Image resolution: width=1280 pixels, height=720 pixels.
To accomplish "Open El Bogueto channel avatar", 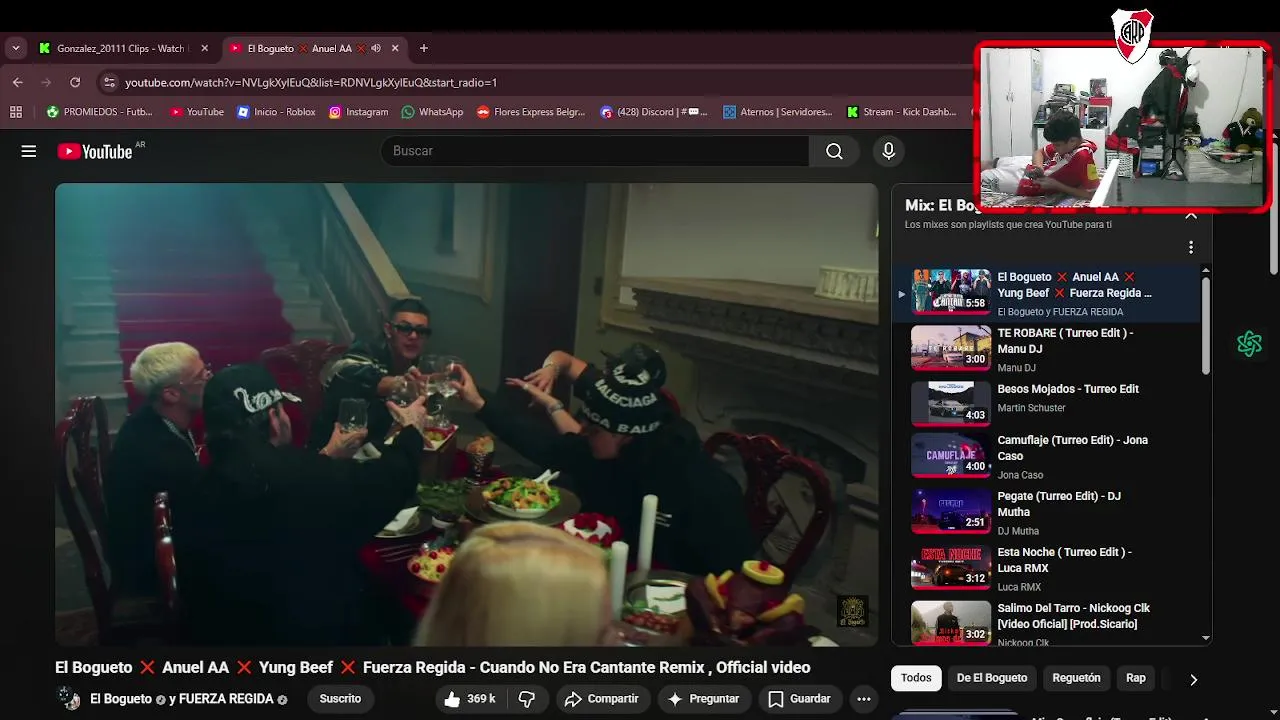I will click(69, 698).
